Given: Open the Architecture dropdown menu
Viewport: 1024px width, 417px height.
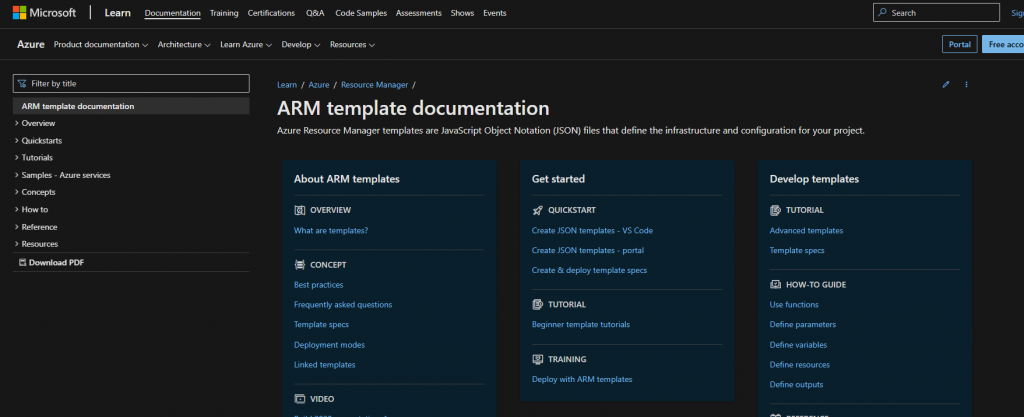Looking at the screenshot, I should [184, 45].
